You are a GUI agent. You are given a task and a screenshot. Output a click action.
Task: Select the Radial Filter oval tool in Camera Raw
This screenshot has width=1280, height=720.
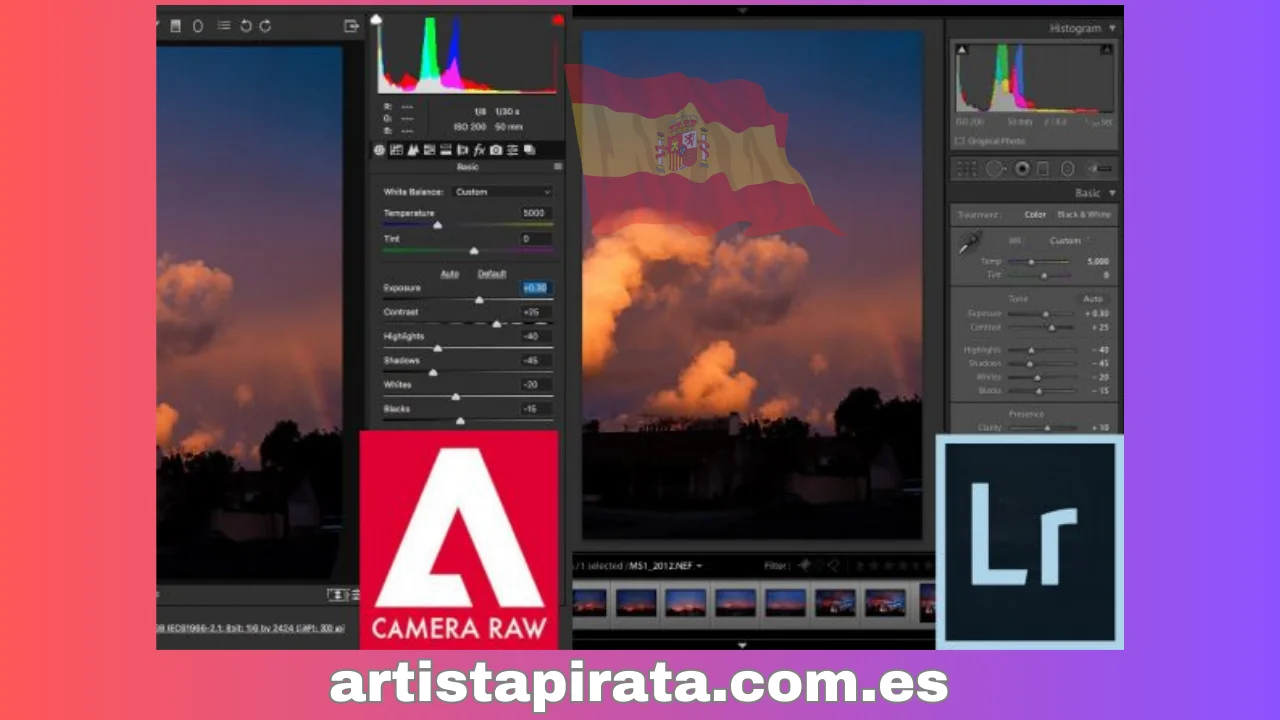pos(198,26)
